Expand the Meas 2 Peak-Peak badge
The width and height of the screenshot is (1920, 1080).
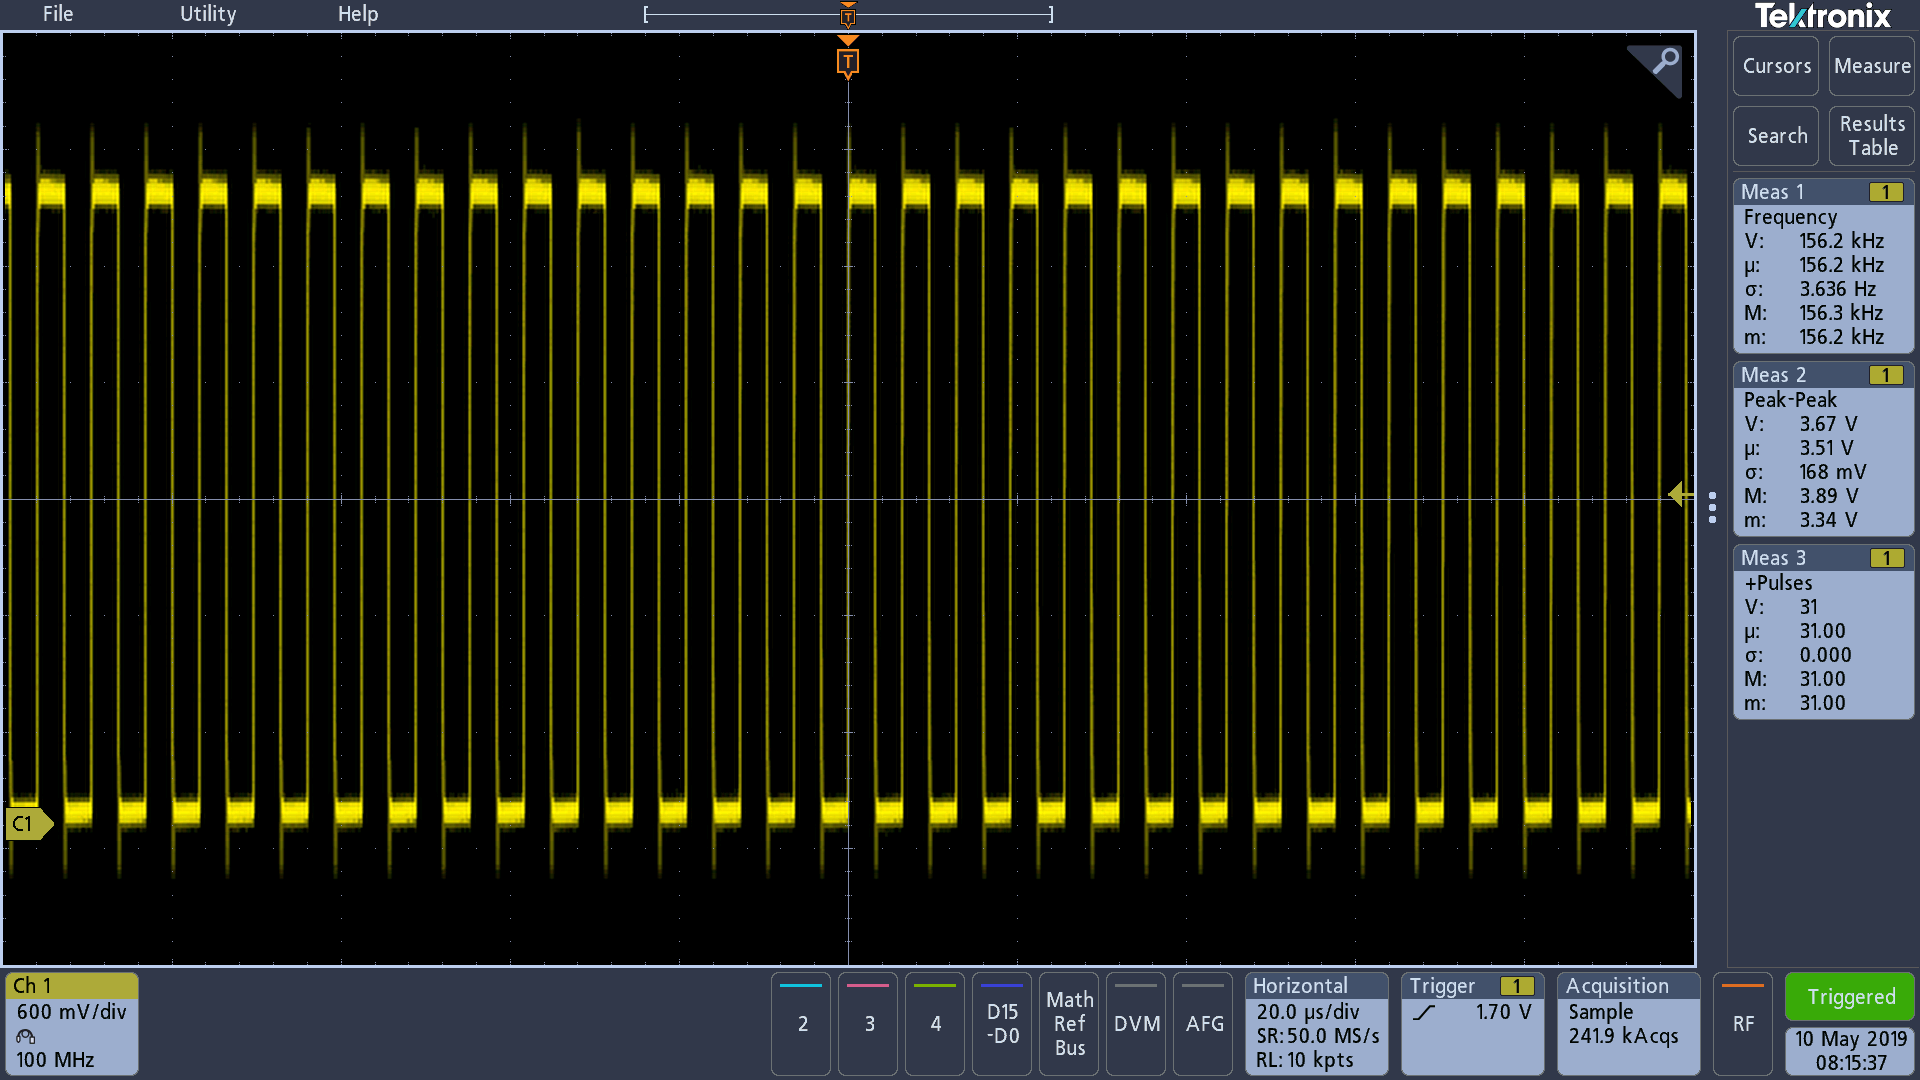coord(1821,448)
